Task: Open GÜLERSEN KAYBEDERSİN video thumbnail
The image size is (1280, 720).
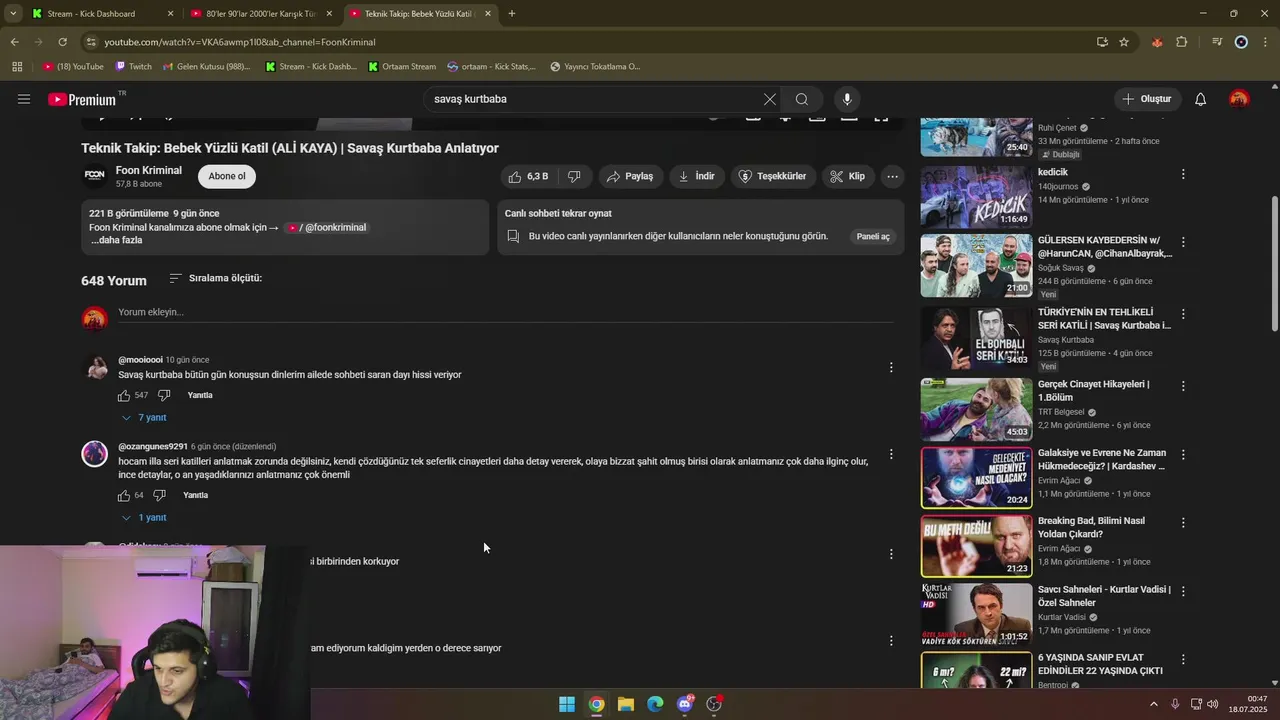Action: coord(976,266)
